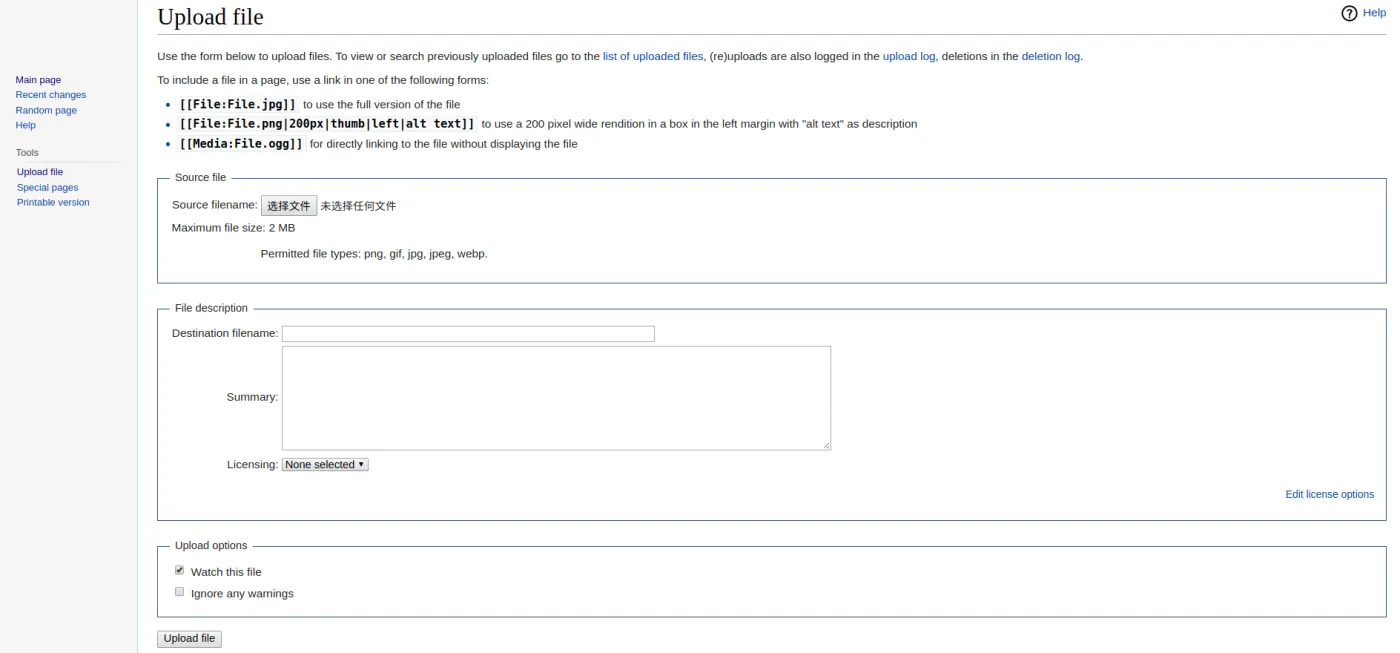The image size is (1400, 653).
Task: Click the File description legend
Action: (x=211, y=308)
